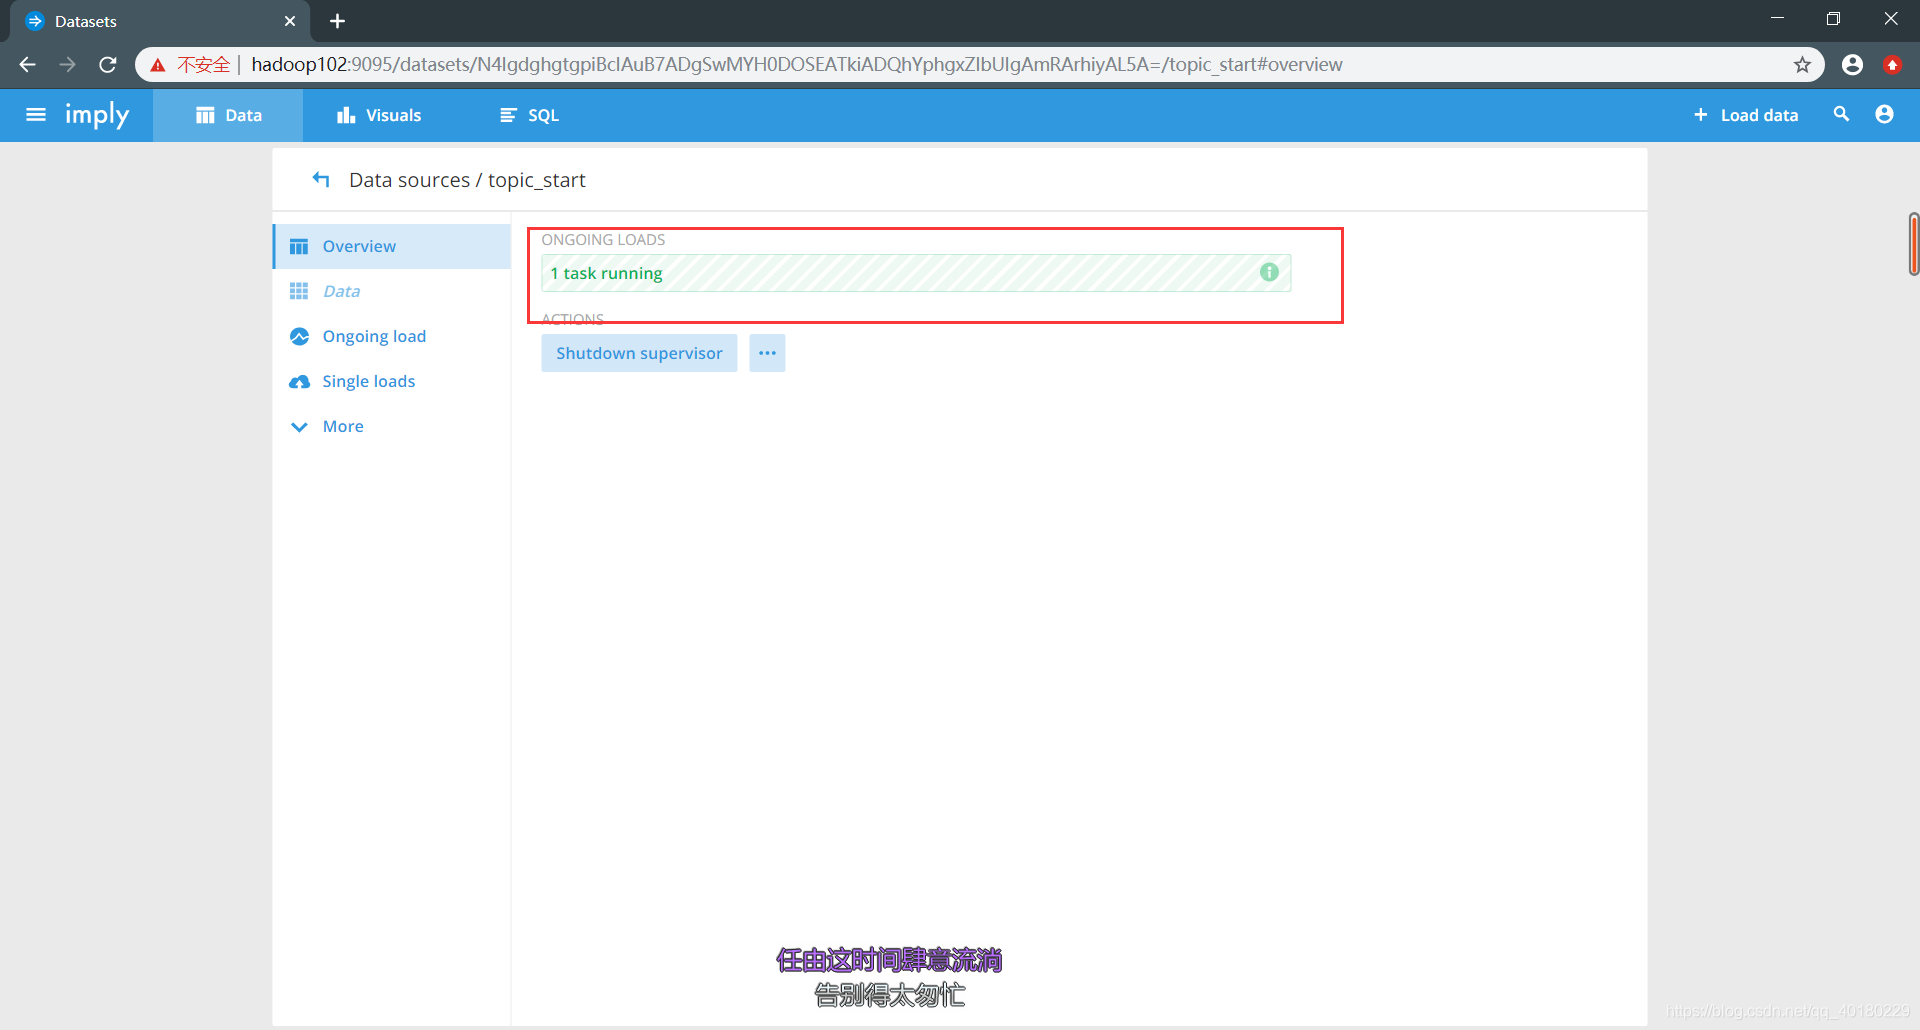Screen dimensions: 1920x1030
Task: Click Shutdown supervisor button
Action: pyautogui.click(x=639, y=353)
